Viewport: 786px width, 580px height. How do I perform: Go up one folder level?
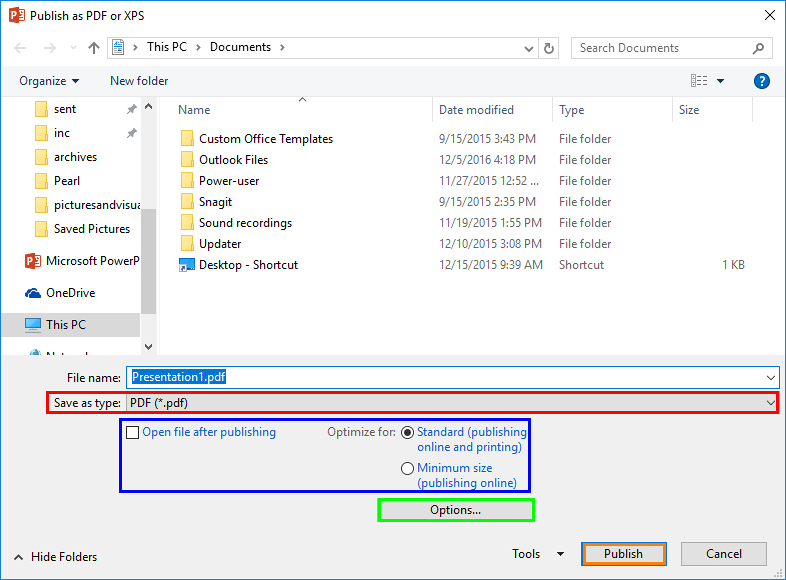click(x=94, y=48)
